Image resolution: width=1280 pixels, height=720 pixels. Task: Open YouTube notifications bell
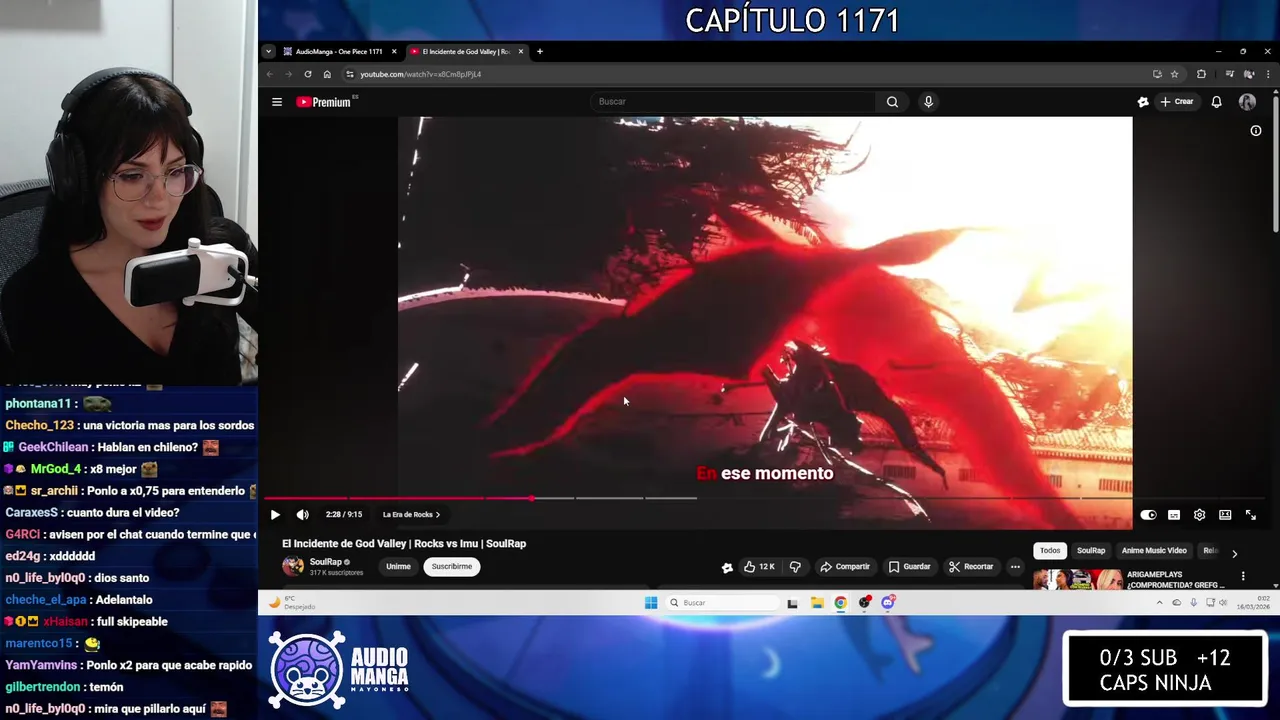click(1216, 102)
